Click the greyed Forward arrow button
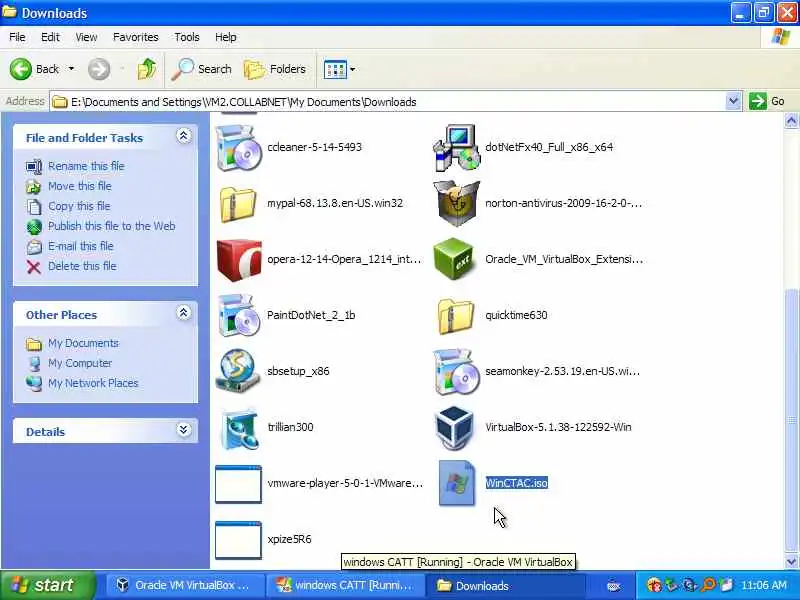This screenshot has height=600, width=800. click(x=98, y=69)
